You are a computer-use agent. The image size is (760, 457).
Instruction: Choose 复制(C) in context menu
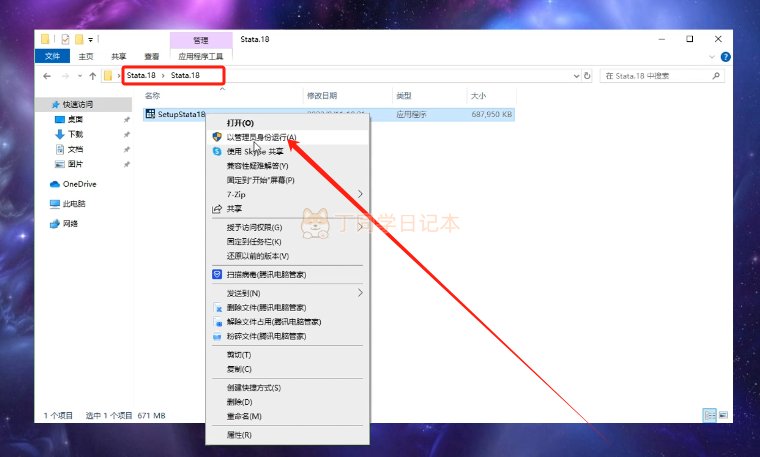tap(287, 369)
